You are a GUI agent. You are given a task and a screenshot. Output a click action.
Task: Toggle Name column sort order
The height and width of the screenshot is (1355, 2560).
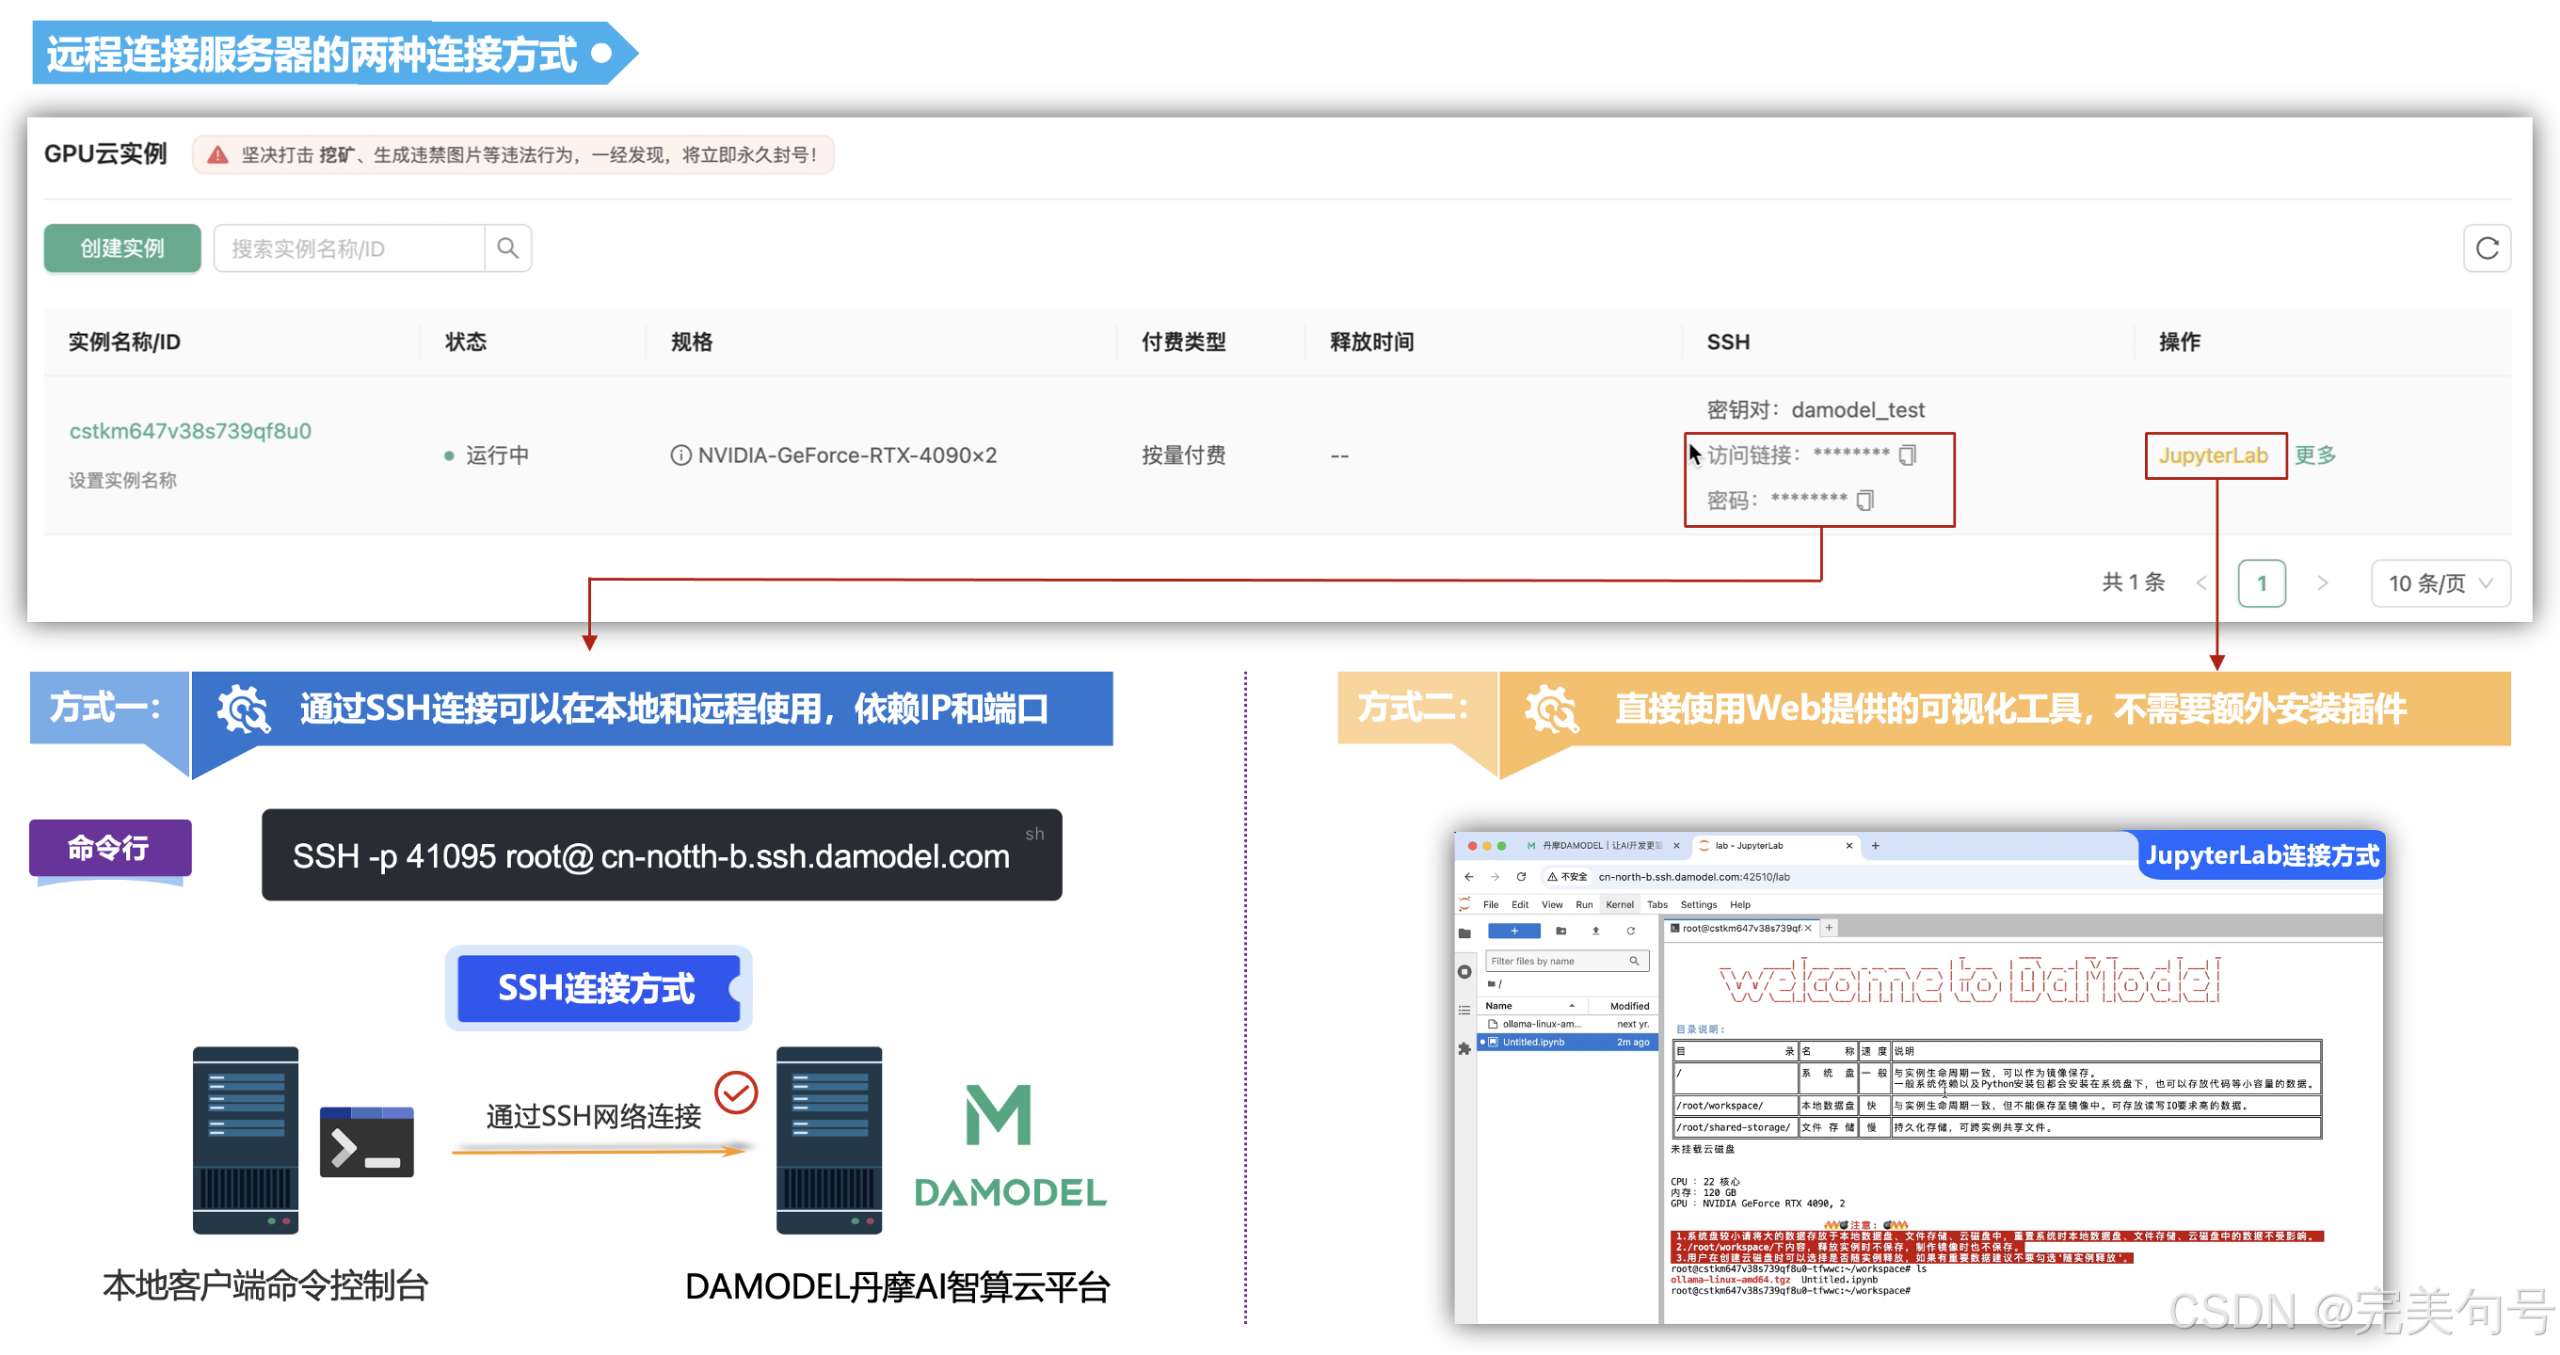1500,1006
